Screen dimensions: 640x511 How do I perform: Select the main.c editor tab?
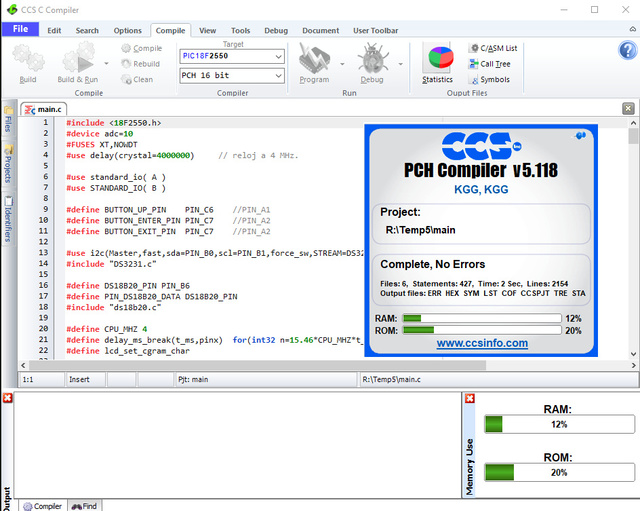[44, 109]
